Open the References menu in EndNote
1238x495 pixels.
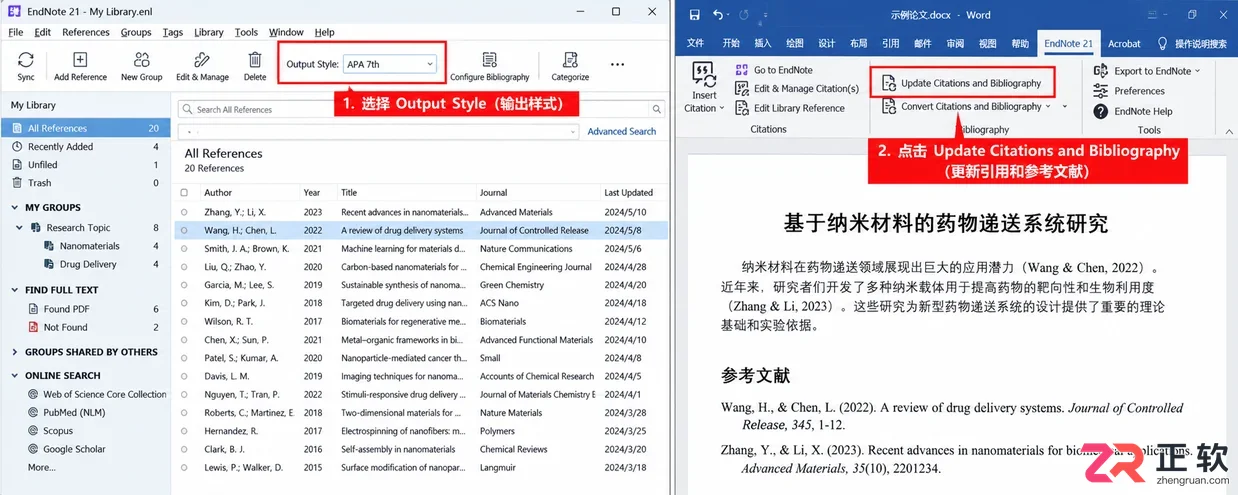(86, 32)
